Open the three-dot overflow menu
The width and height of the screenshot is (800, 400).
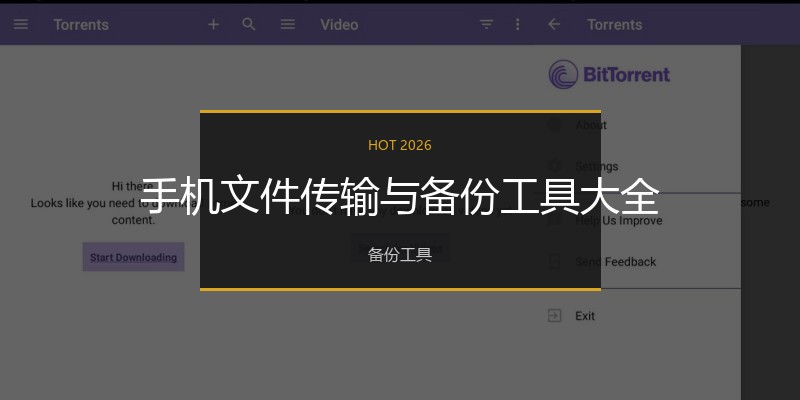coord(517,24)
